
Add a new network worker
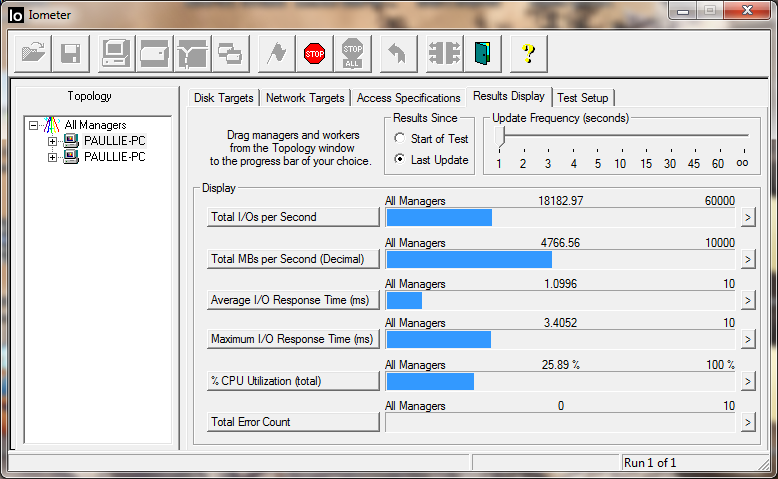[x=193, y=53]
